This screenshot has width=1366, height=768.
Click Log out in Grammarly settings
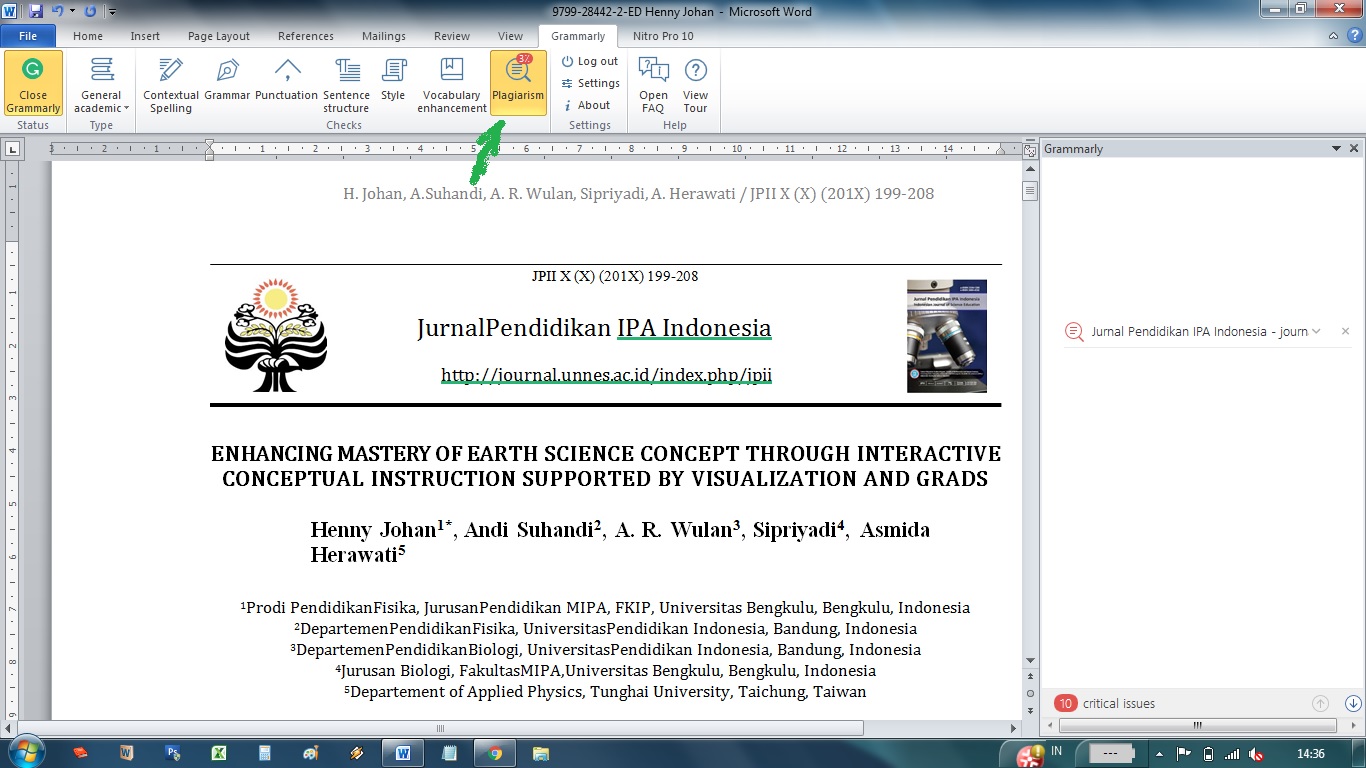590,61
